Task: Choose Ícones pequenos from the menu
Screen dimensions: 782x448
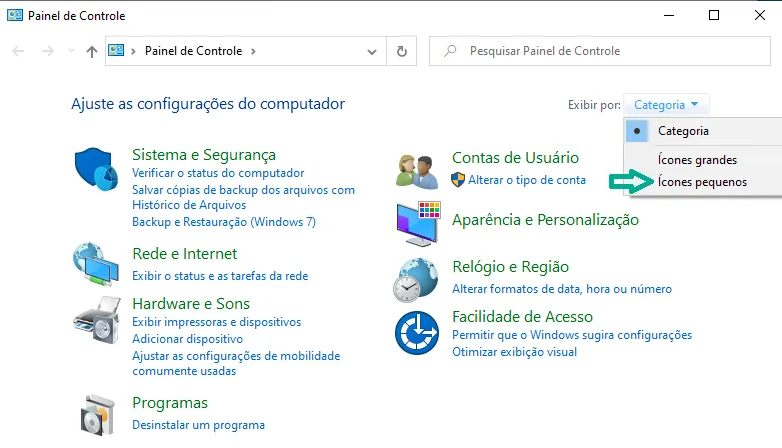Action: tap(702, 182)
